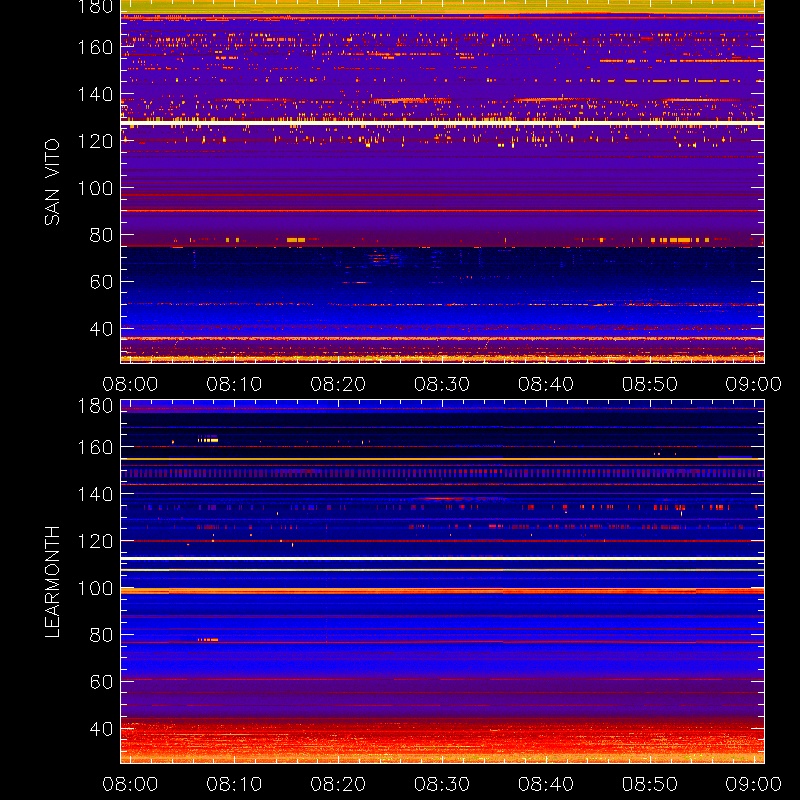Screen dimensions: 800x800
Task: Select the 120 tick label on SAN VITO axis
Action: pyautogui.click(x=95, y=141)
